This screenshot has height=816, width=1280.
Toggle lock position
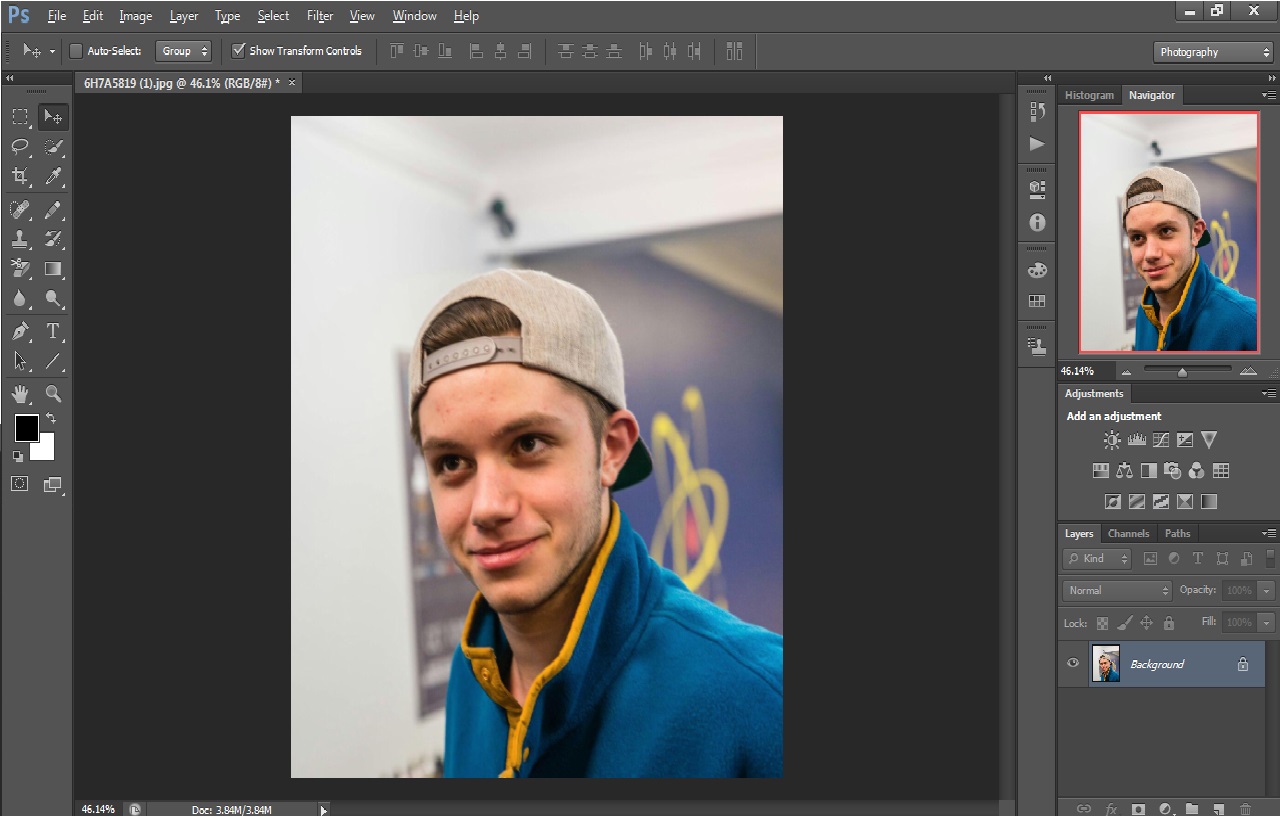[x=1146, y=623]
